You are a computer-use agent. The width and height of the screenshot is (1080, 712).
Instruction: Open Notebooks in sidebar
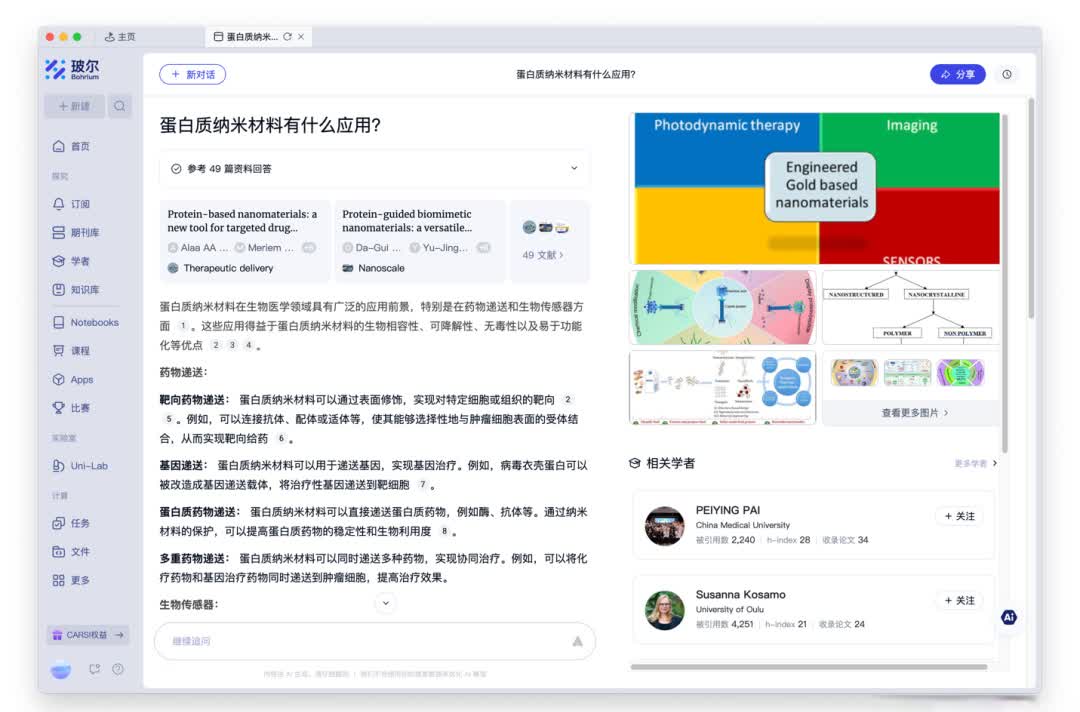pos(85,322)
